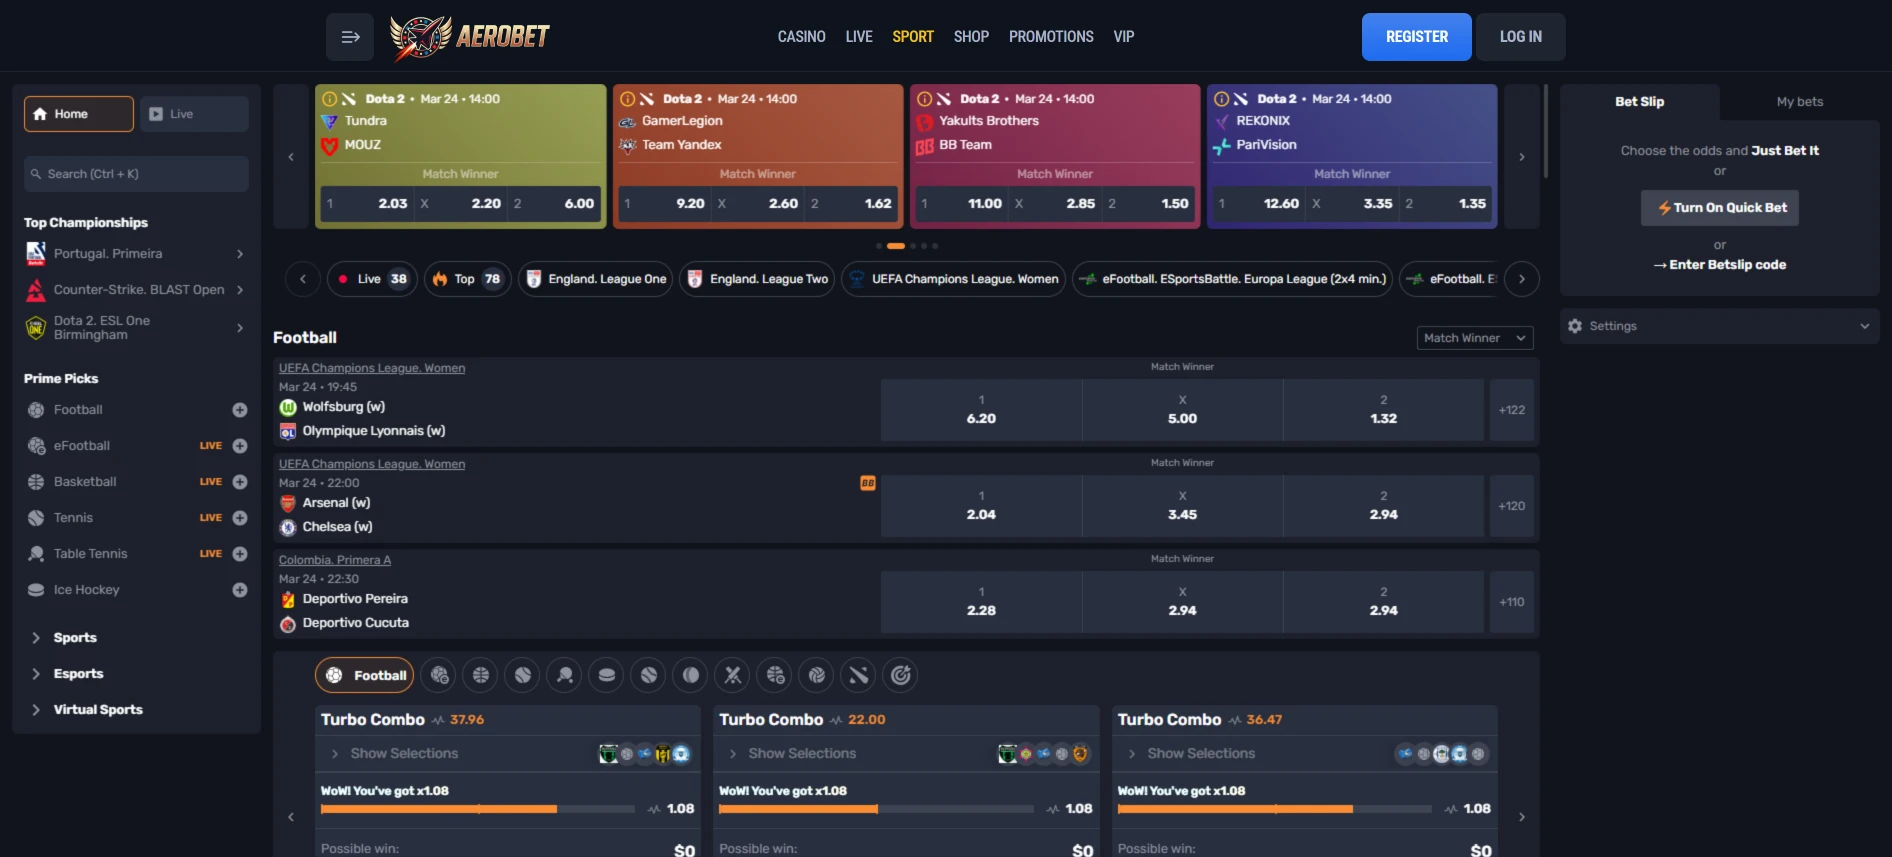Click the Bet Builder badge on Arsenal match

[868, 483]
